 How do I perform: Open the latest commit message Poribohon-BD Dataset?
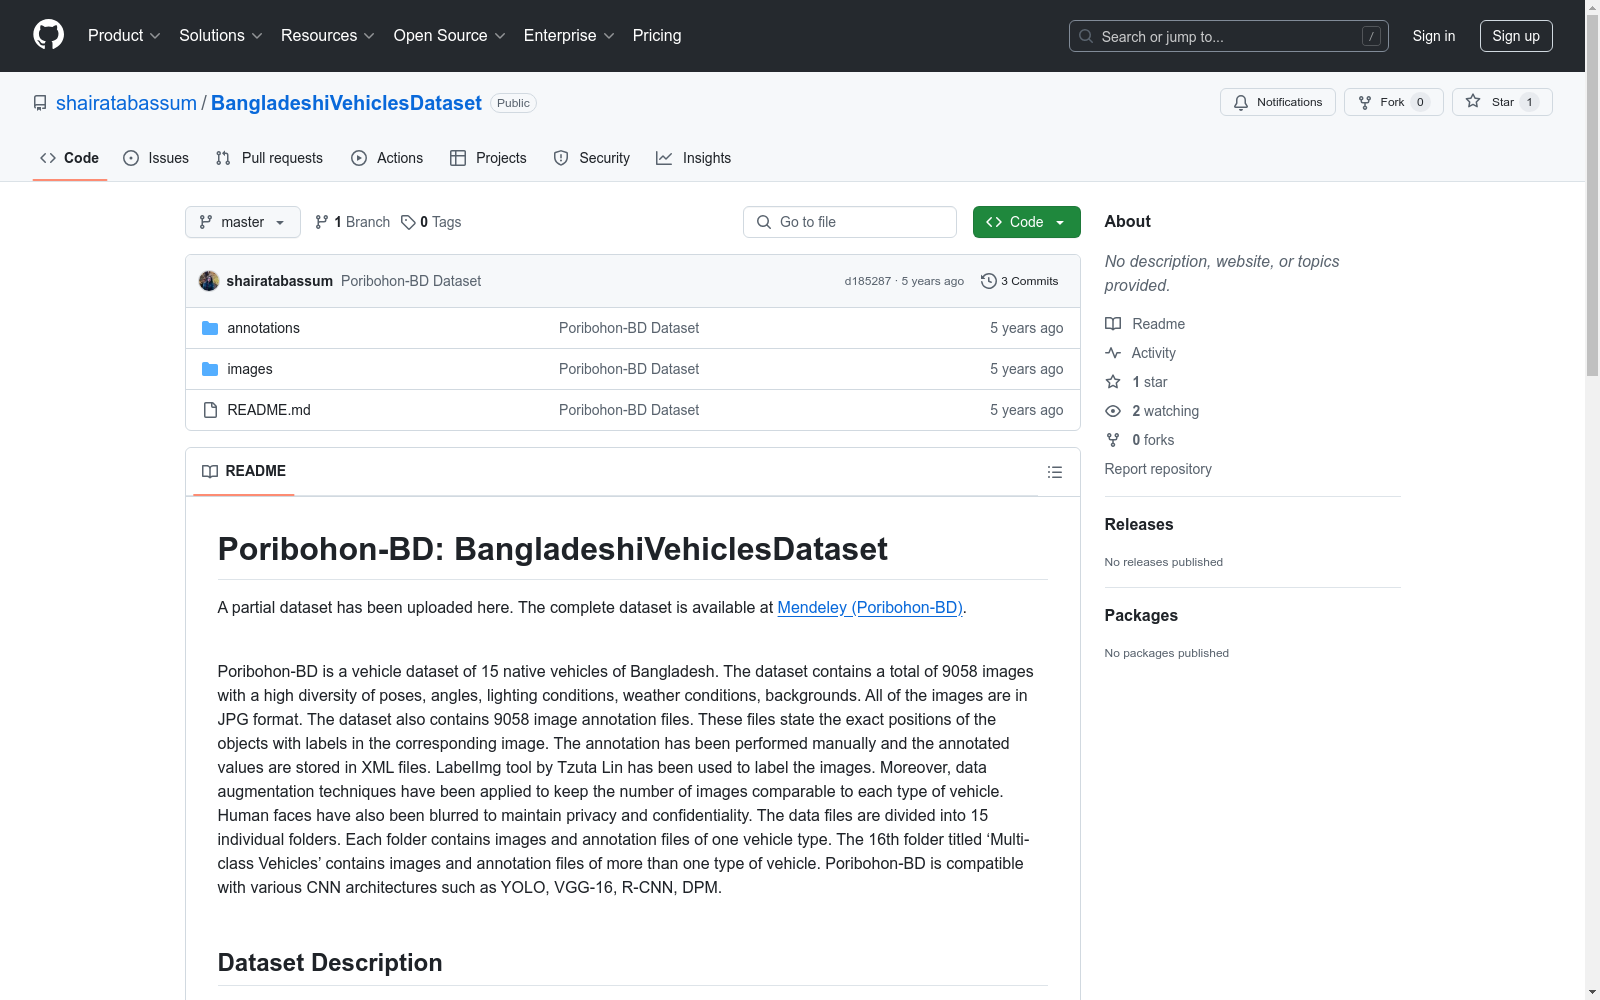411,281
